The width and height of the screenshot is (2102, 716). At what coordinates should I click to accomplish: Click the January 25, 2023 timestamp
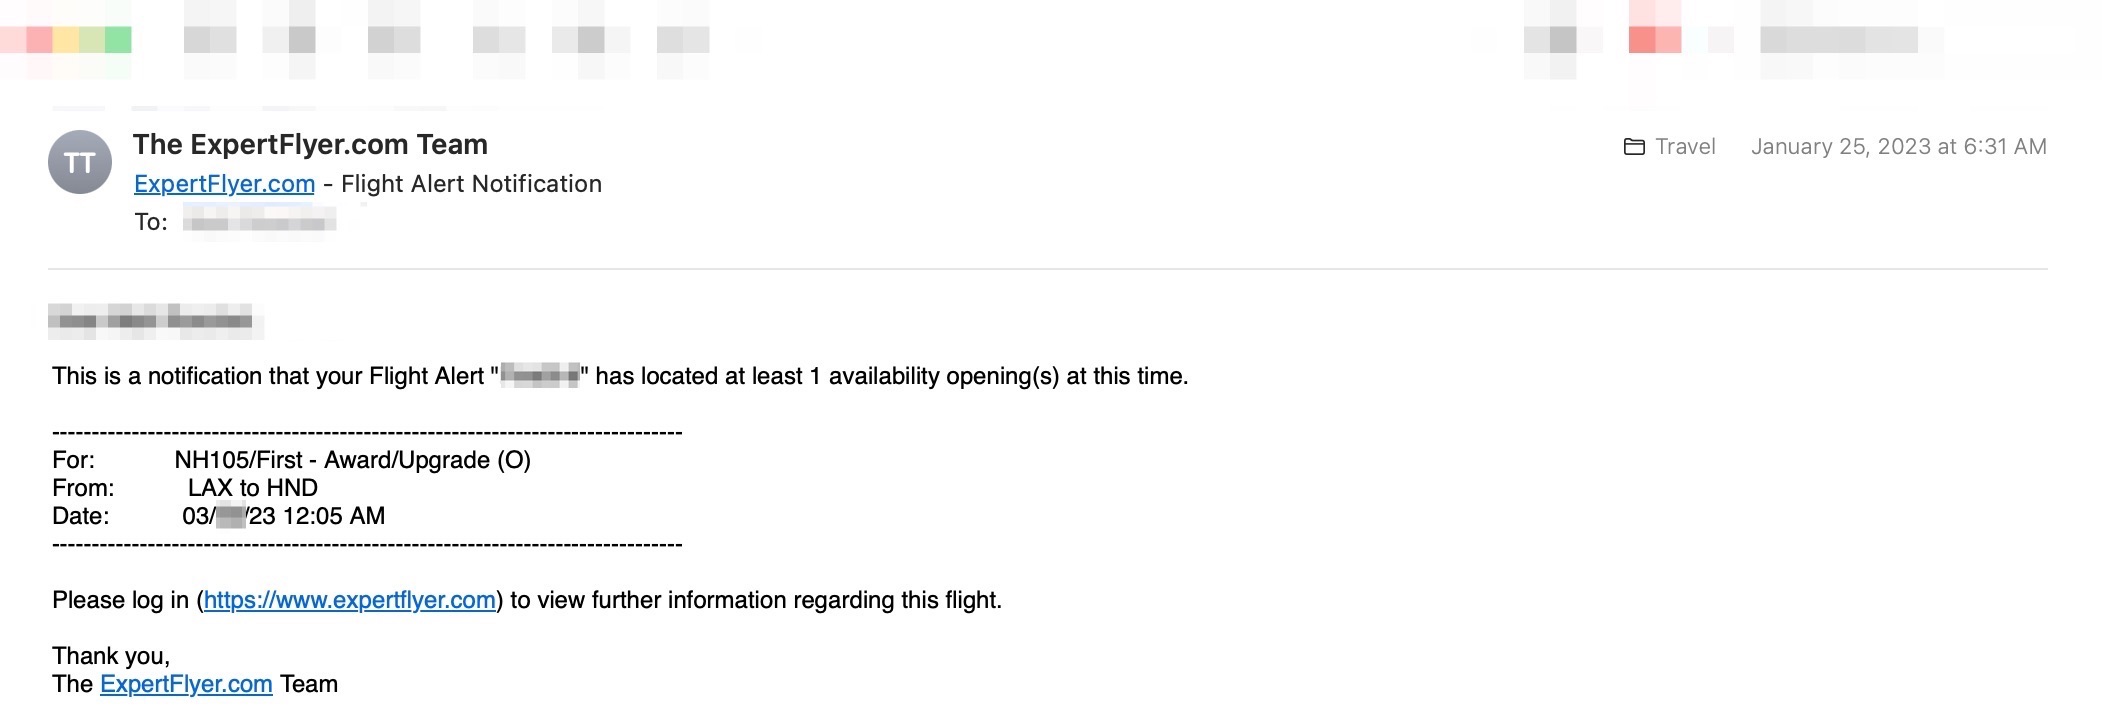pyautogui.click(x=1899, y=147)
